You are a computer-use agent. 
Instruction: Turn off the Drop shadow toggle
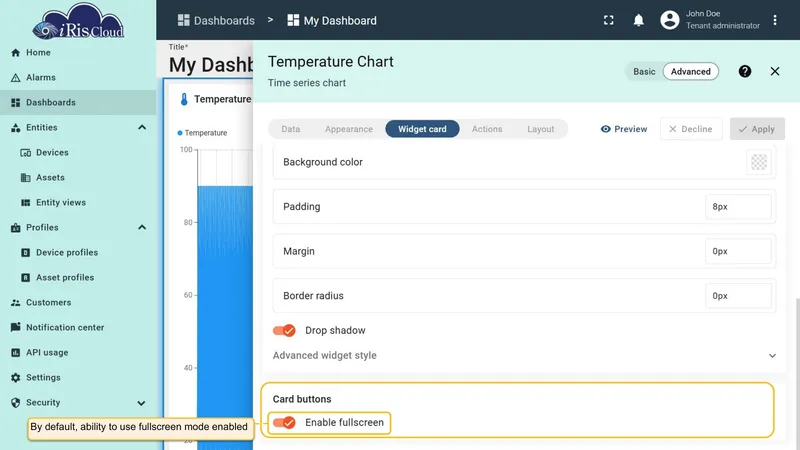pos(284,331)
